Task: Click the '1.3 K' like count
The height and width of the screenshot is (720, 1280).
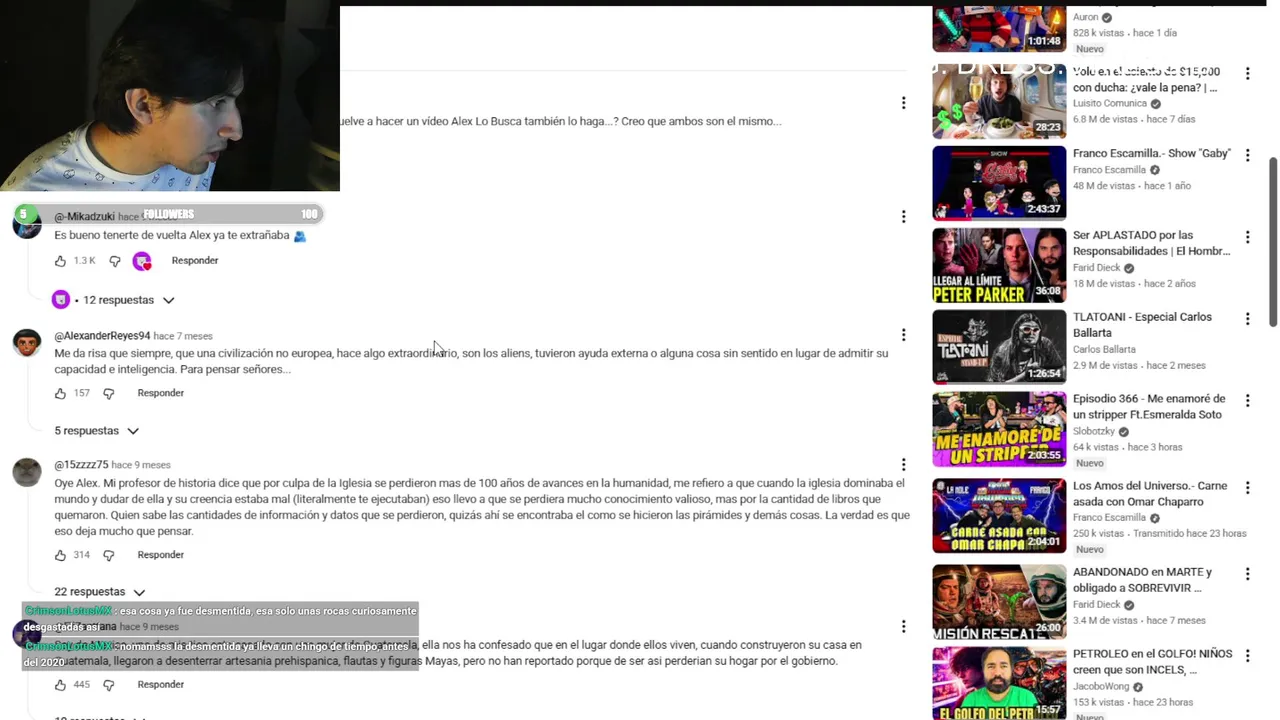Action: pyautogui.click(x=84, y=261)
